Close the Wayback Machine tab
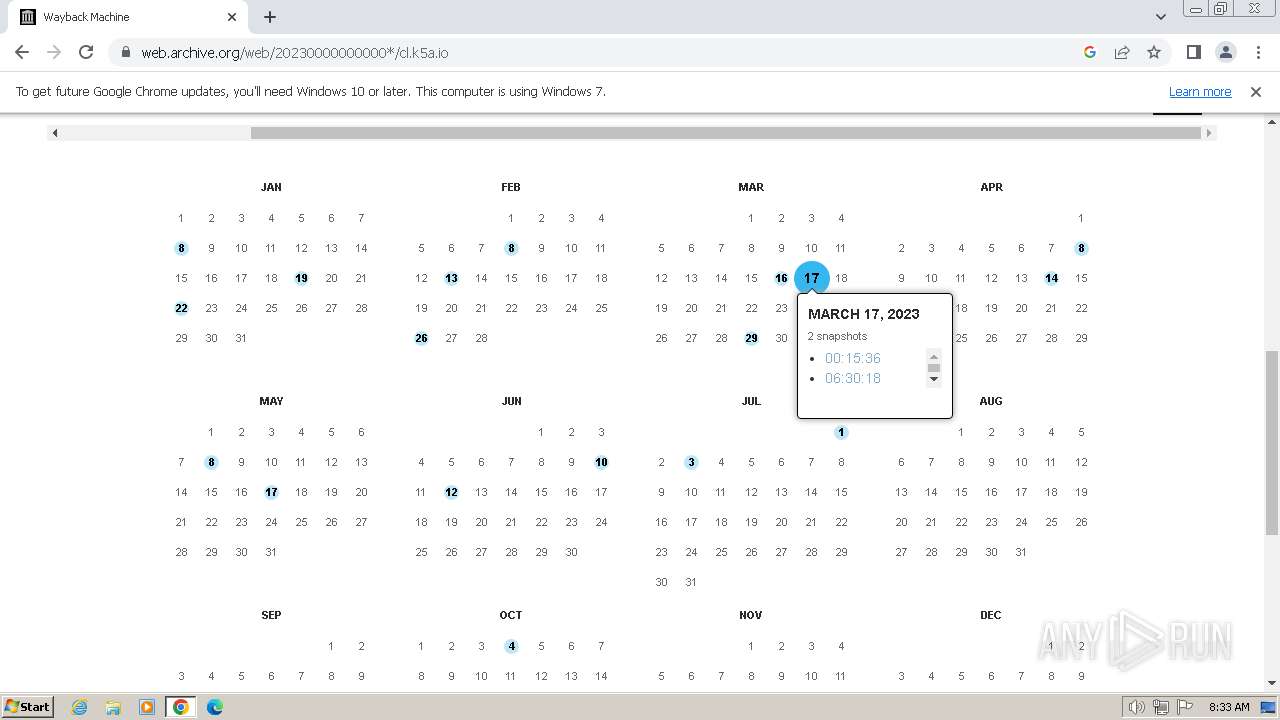Screen dimensions: 1280x720 point(232,17)
